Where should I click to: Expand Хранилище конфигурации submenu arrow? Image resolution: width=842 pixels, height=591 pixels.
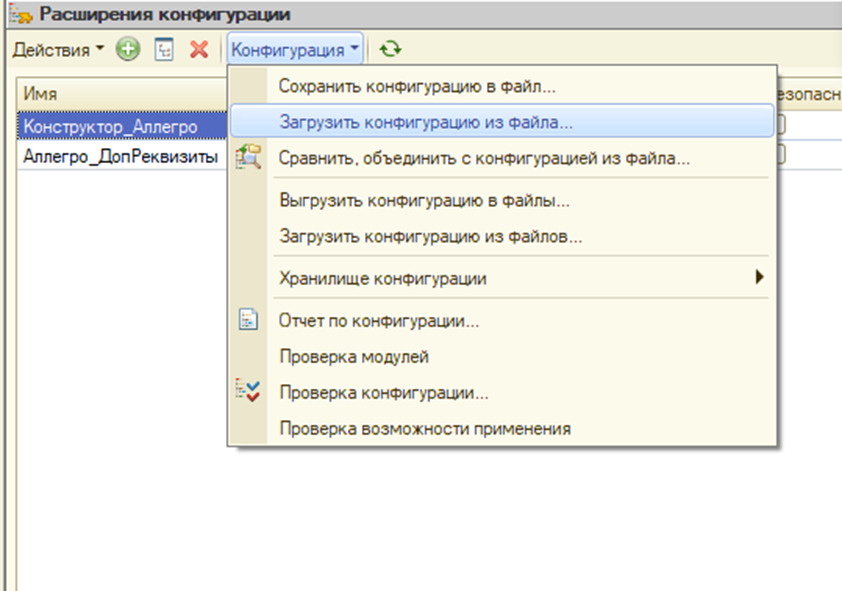pos(759,277)
